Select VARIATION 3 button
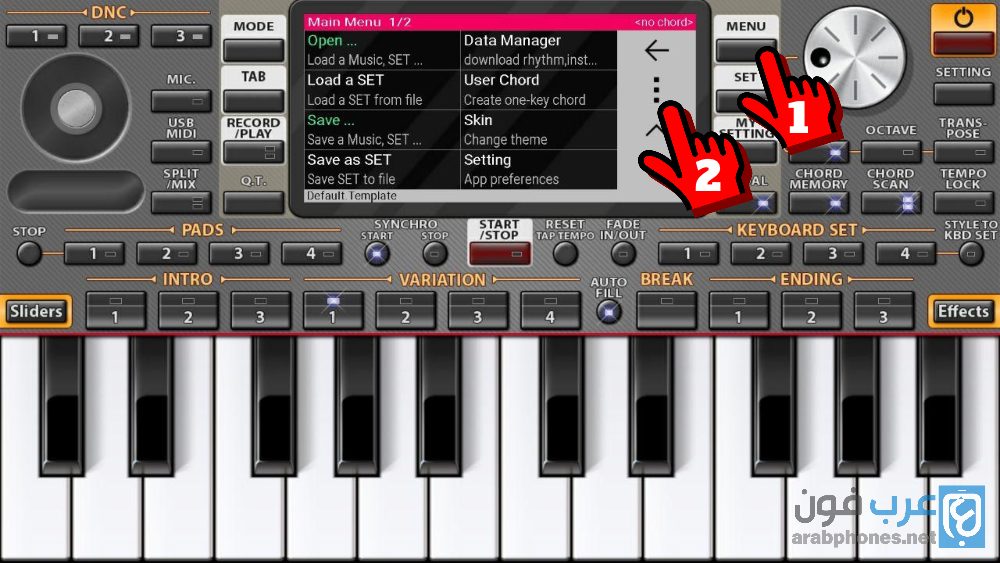Screen dimensions: 1000x563 point(478,310)
